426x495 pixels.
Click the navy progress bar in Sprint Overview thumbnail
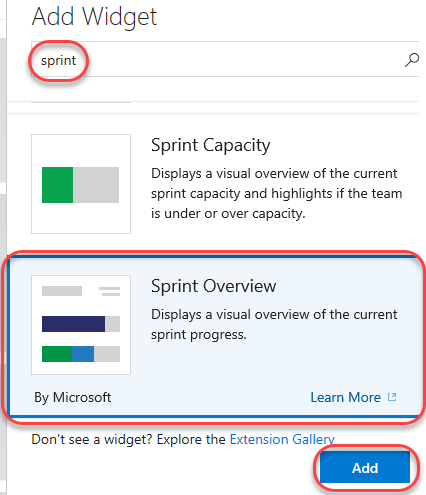pyautogui.click(x=73, y=324)
